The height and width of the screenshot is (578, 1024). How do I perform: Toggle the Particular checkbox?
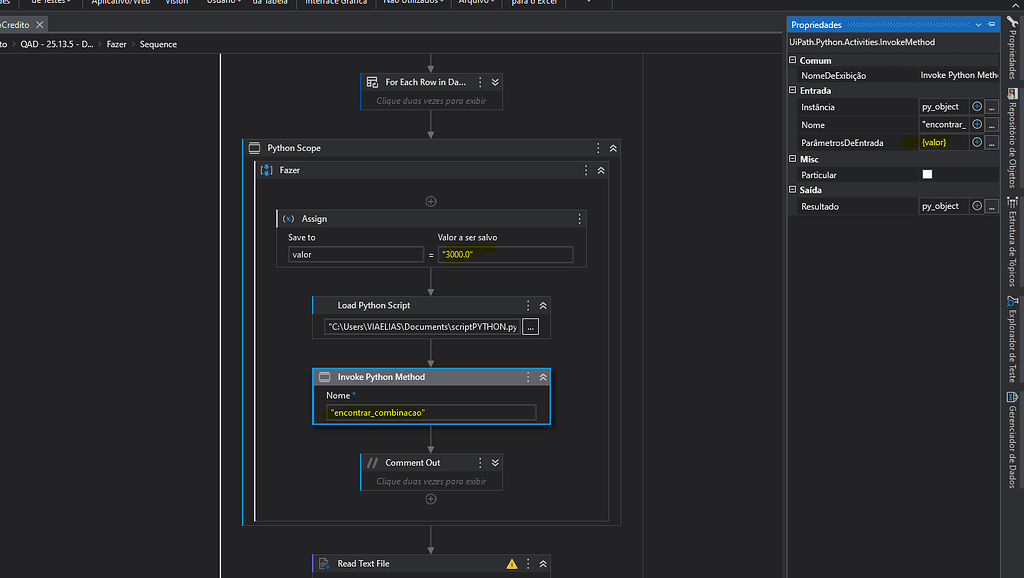927,174
